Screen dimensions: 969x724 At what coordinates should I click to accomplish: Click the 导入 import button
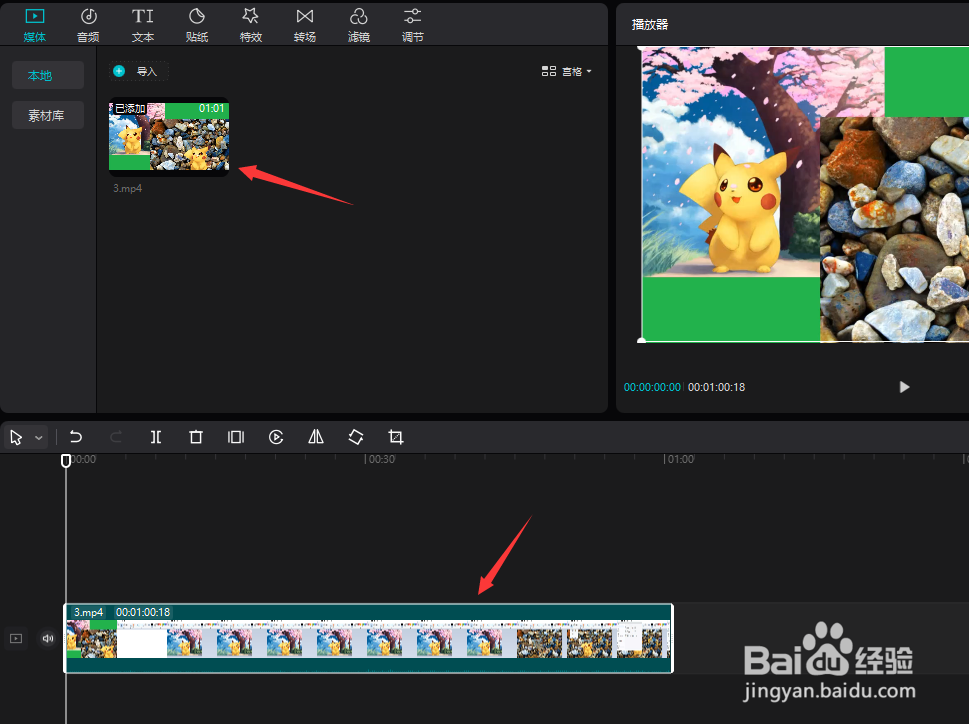[139, 72]
